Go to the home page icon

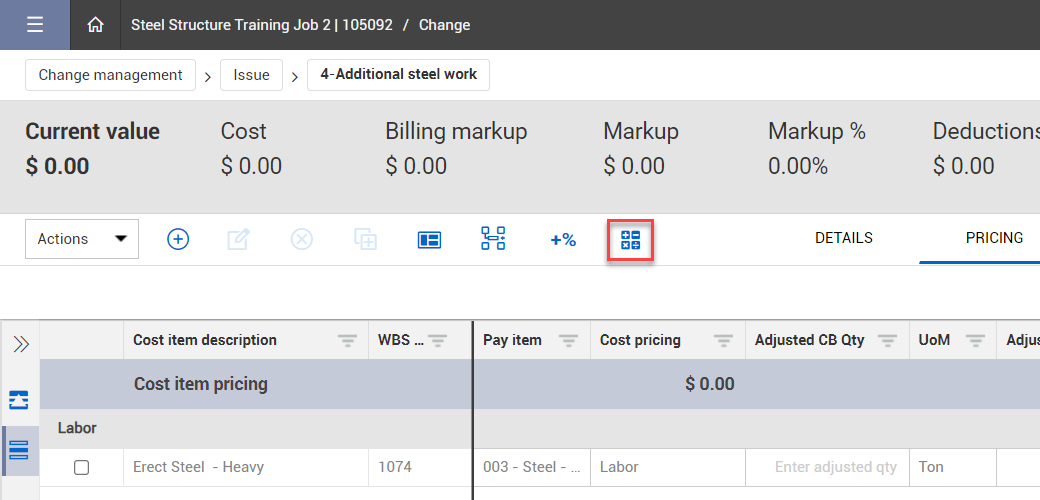click(95, 25)
